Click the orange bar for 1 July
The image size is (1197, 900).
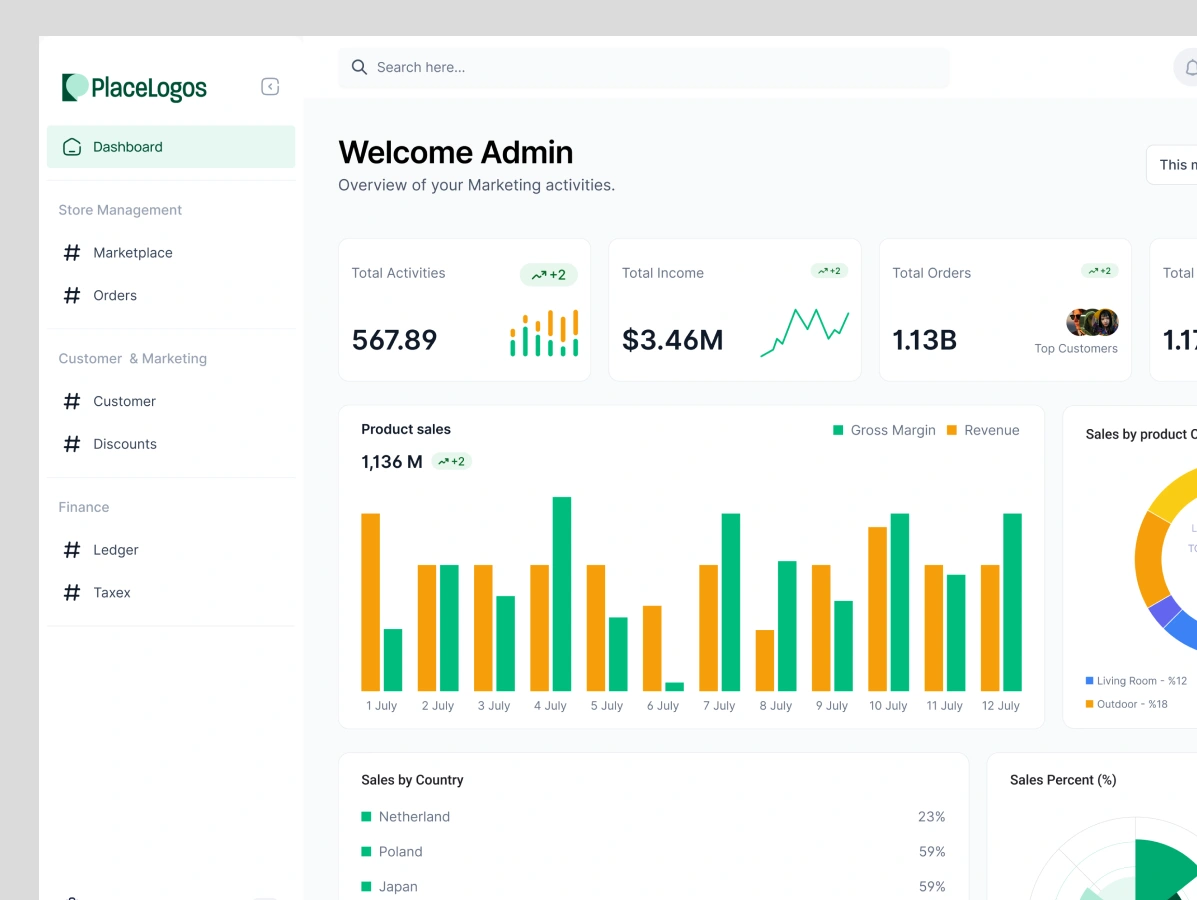coord(370,602)
